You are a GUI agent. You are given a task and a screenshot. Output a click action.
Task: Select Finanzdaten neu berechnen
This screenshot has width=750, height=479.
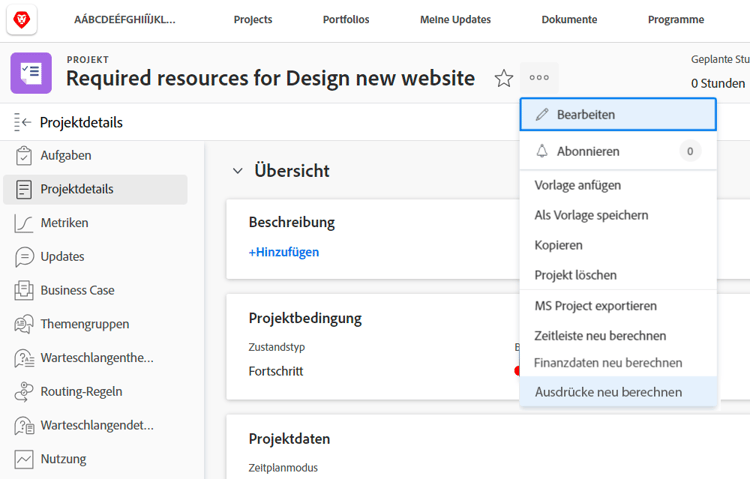click(618, 363)
